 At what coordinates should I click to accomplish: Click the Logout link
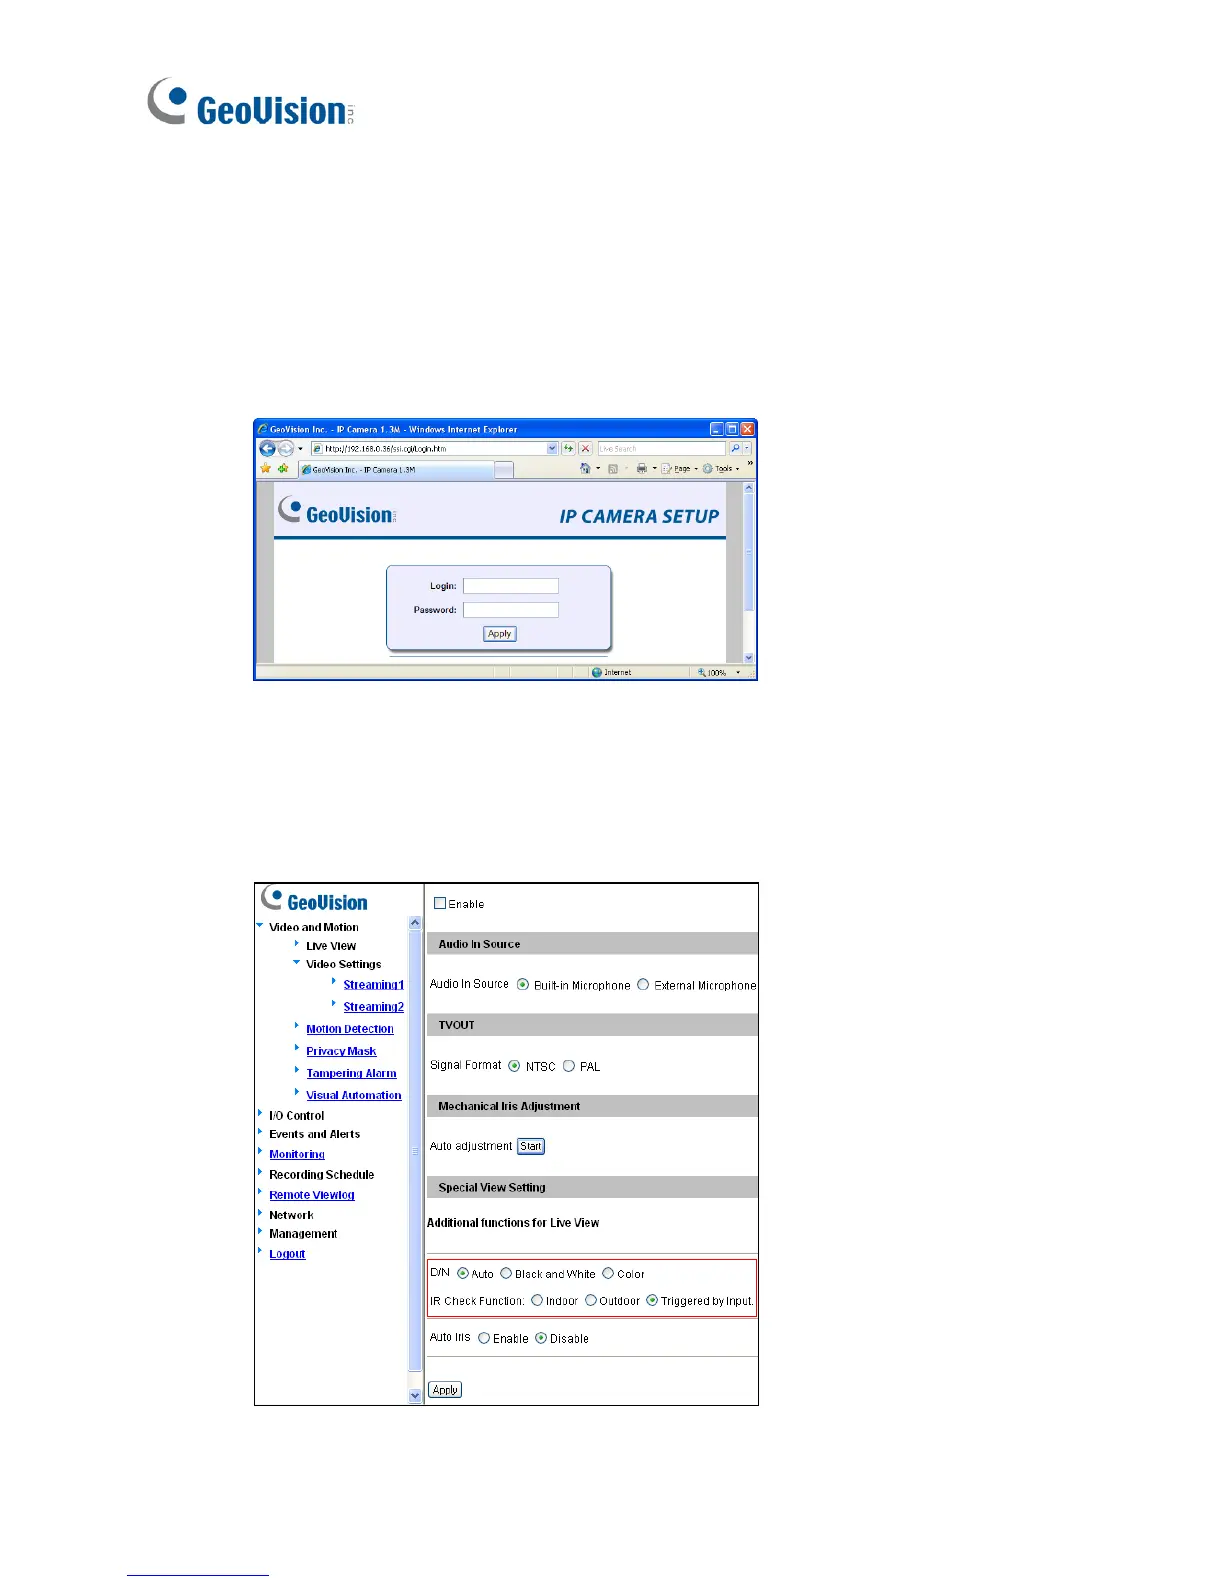click(x=287, y=1254)
